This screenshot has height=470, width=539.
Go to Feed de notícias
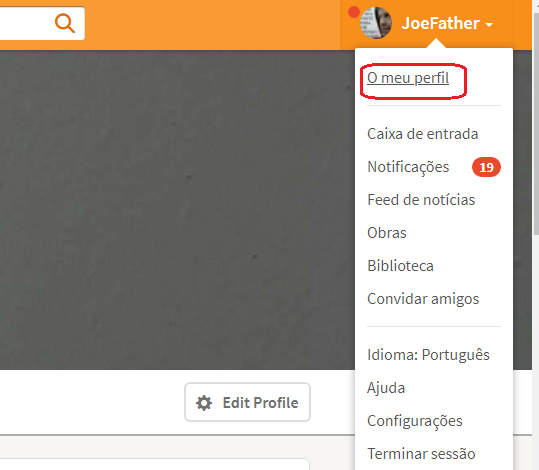421,200
